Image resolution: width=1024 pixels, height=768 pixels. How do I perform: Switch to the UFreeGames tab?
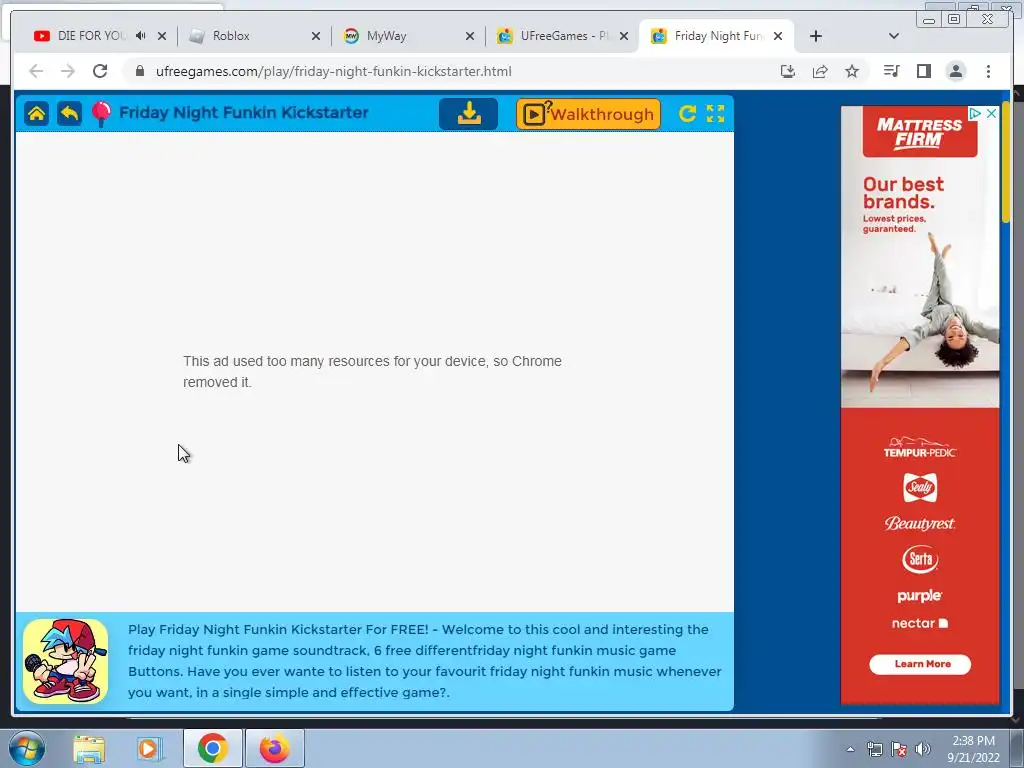[564, 36]
